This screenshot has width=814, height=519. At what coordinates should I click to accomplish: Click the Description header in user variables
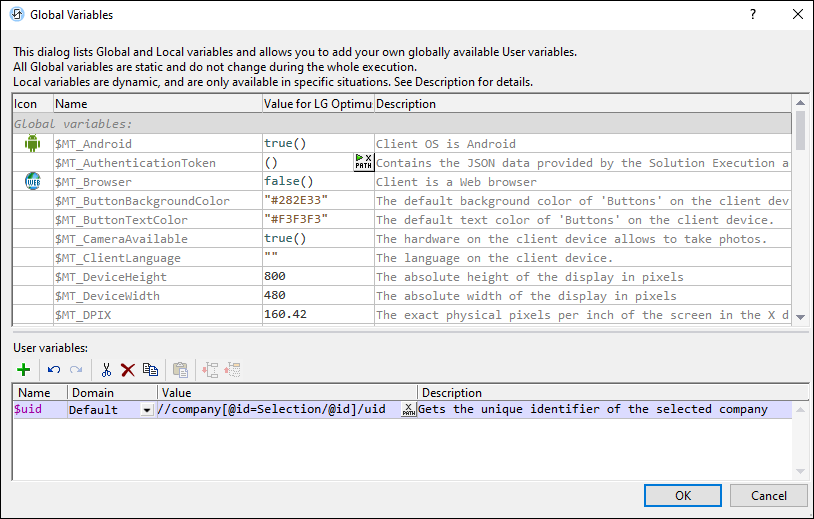pos(450,393)
